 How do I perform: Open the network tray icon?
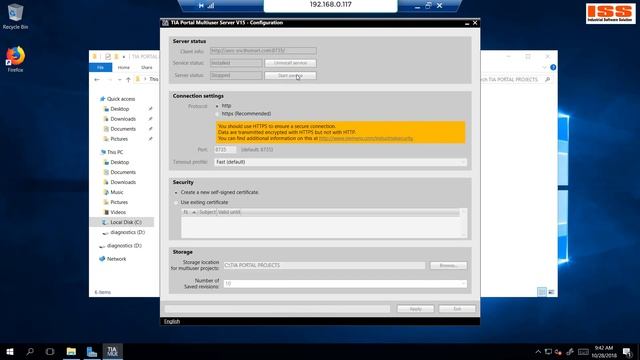(548, 352)
